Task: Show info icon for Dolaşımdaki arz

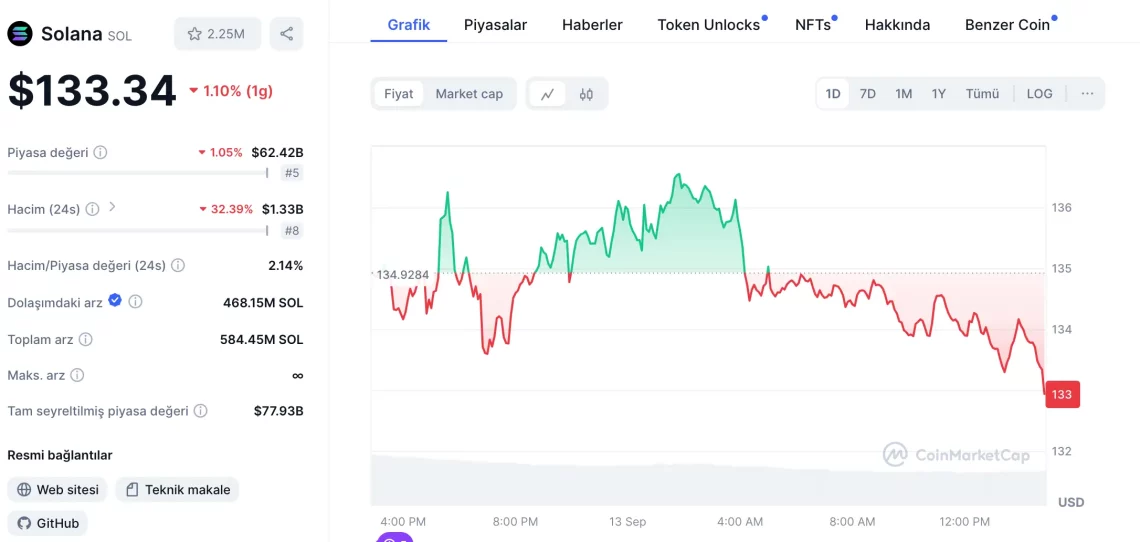Action: point(135,301)
